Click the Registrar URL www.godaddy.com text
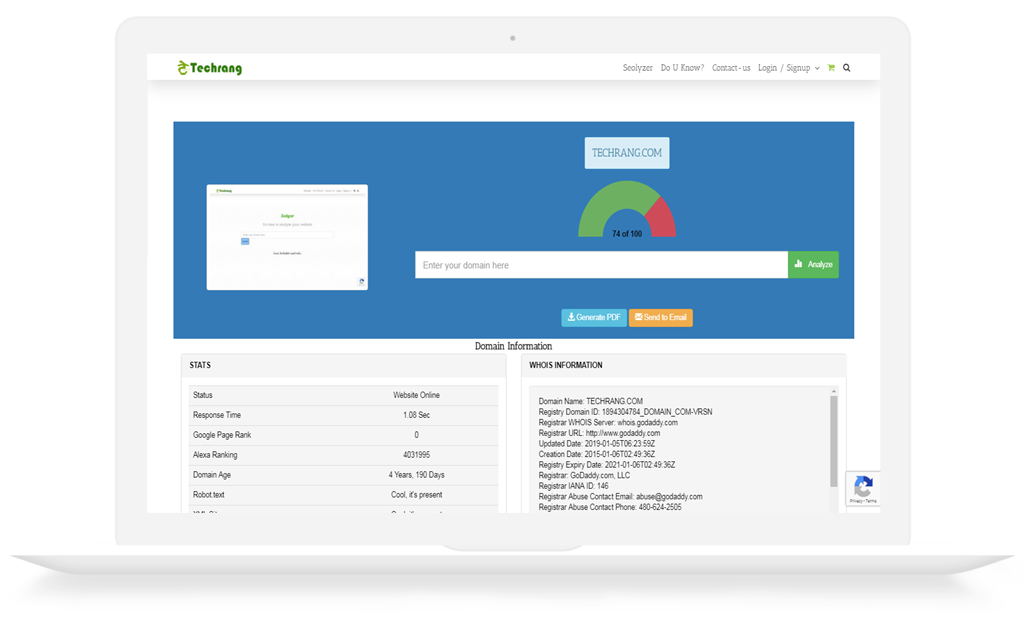 pos(623,433)
